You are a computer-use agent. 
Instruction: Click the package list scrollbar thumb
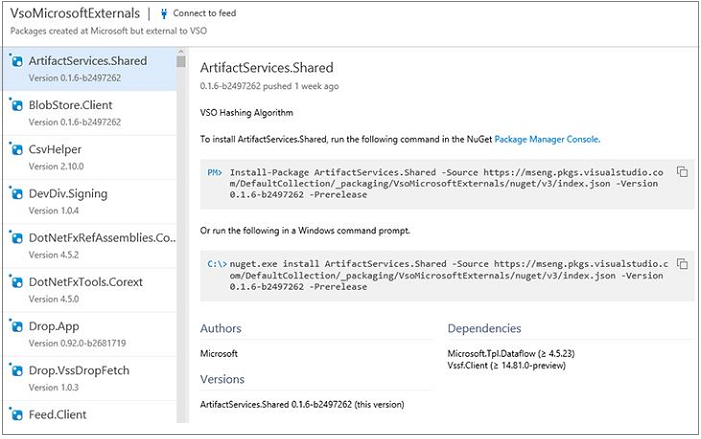(181, 61)
